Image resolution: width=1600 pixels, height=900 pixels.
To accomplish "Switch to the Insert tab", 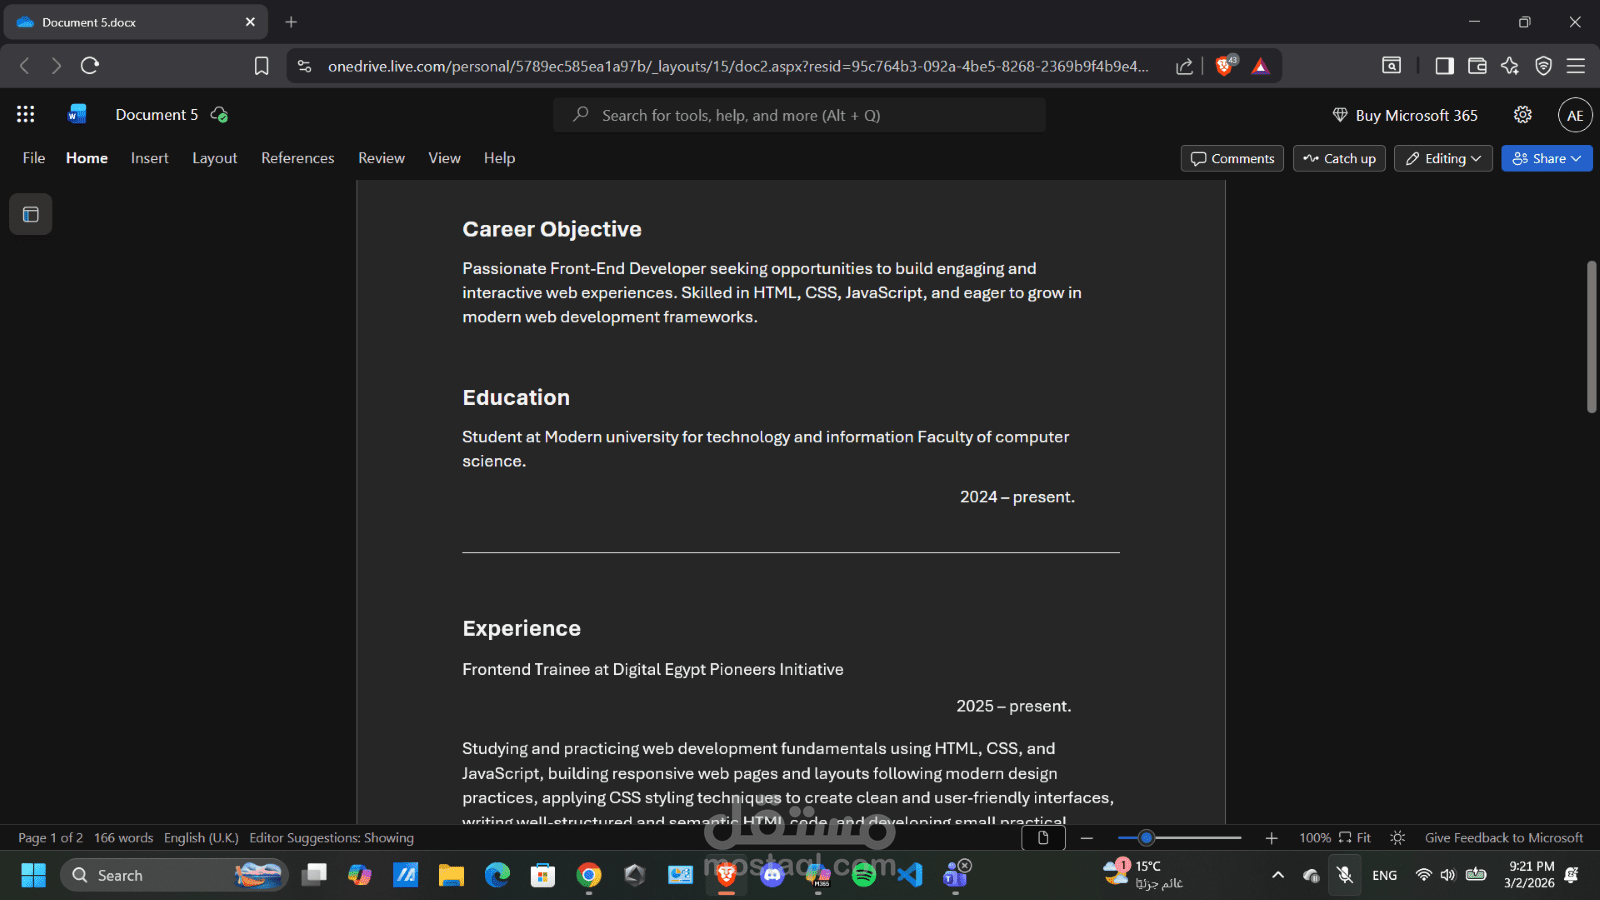I will (x=150, y=158).
